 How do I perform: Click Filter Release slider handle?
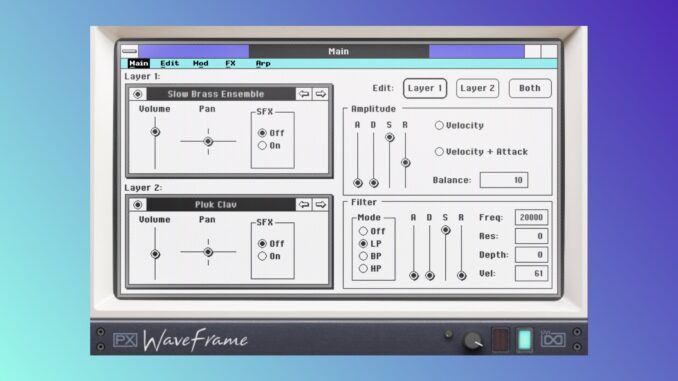pyautogui.click(x=461, y=275)
